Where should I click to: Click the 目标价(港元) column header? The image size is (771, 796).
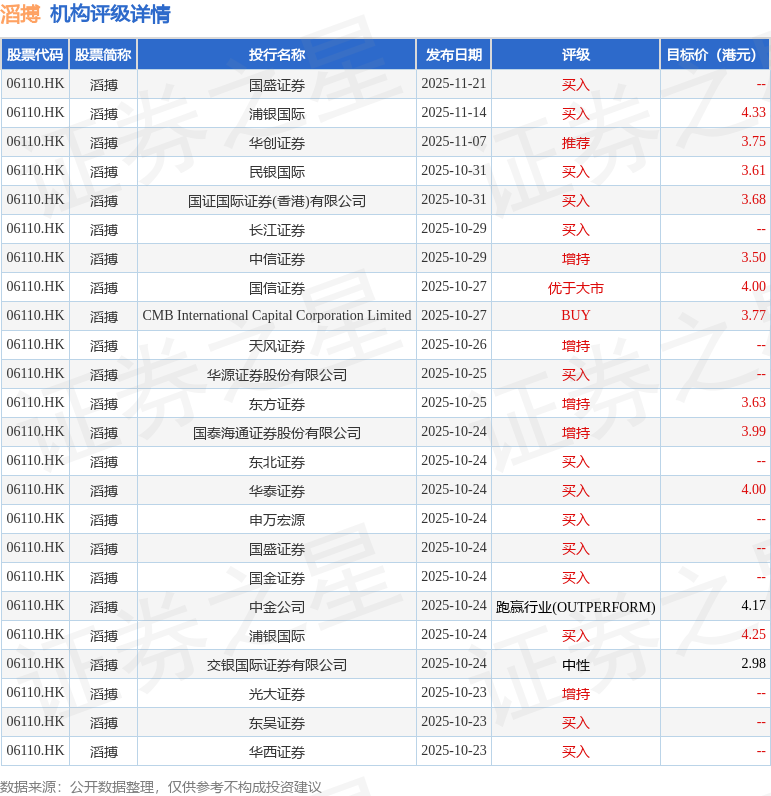tap(715, 54)
